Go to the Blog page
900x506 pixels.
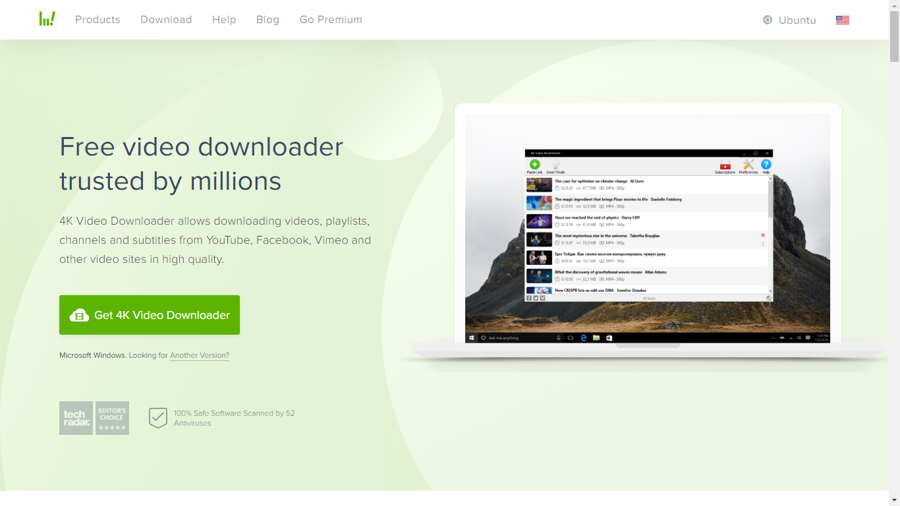tap(267, 20)
